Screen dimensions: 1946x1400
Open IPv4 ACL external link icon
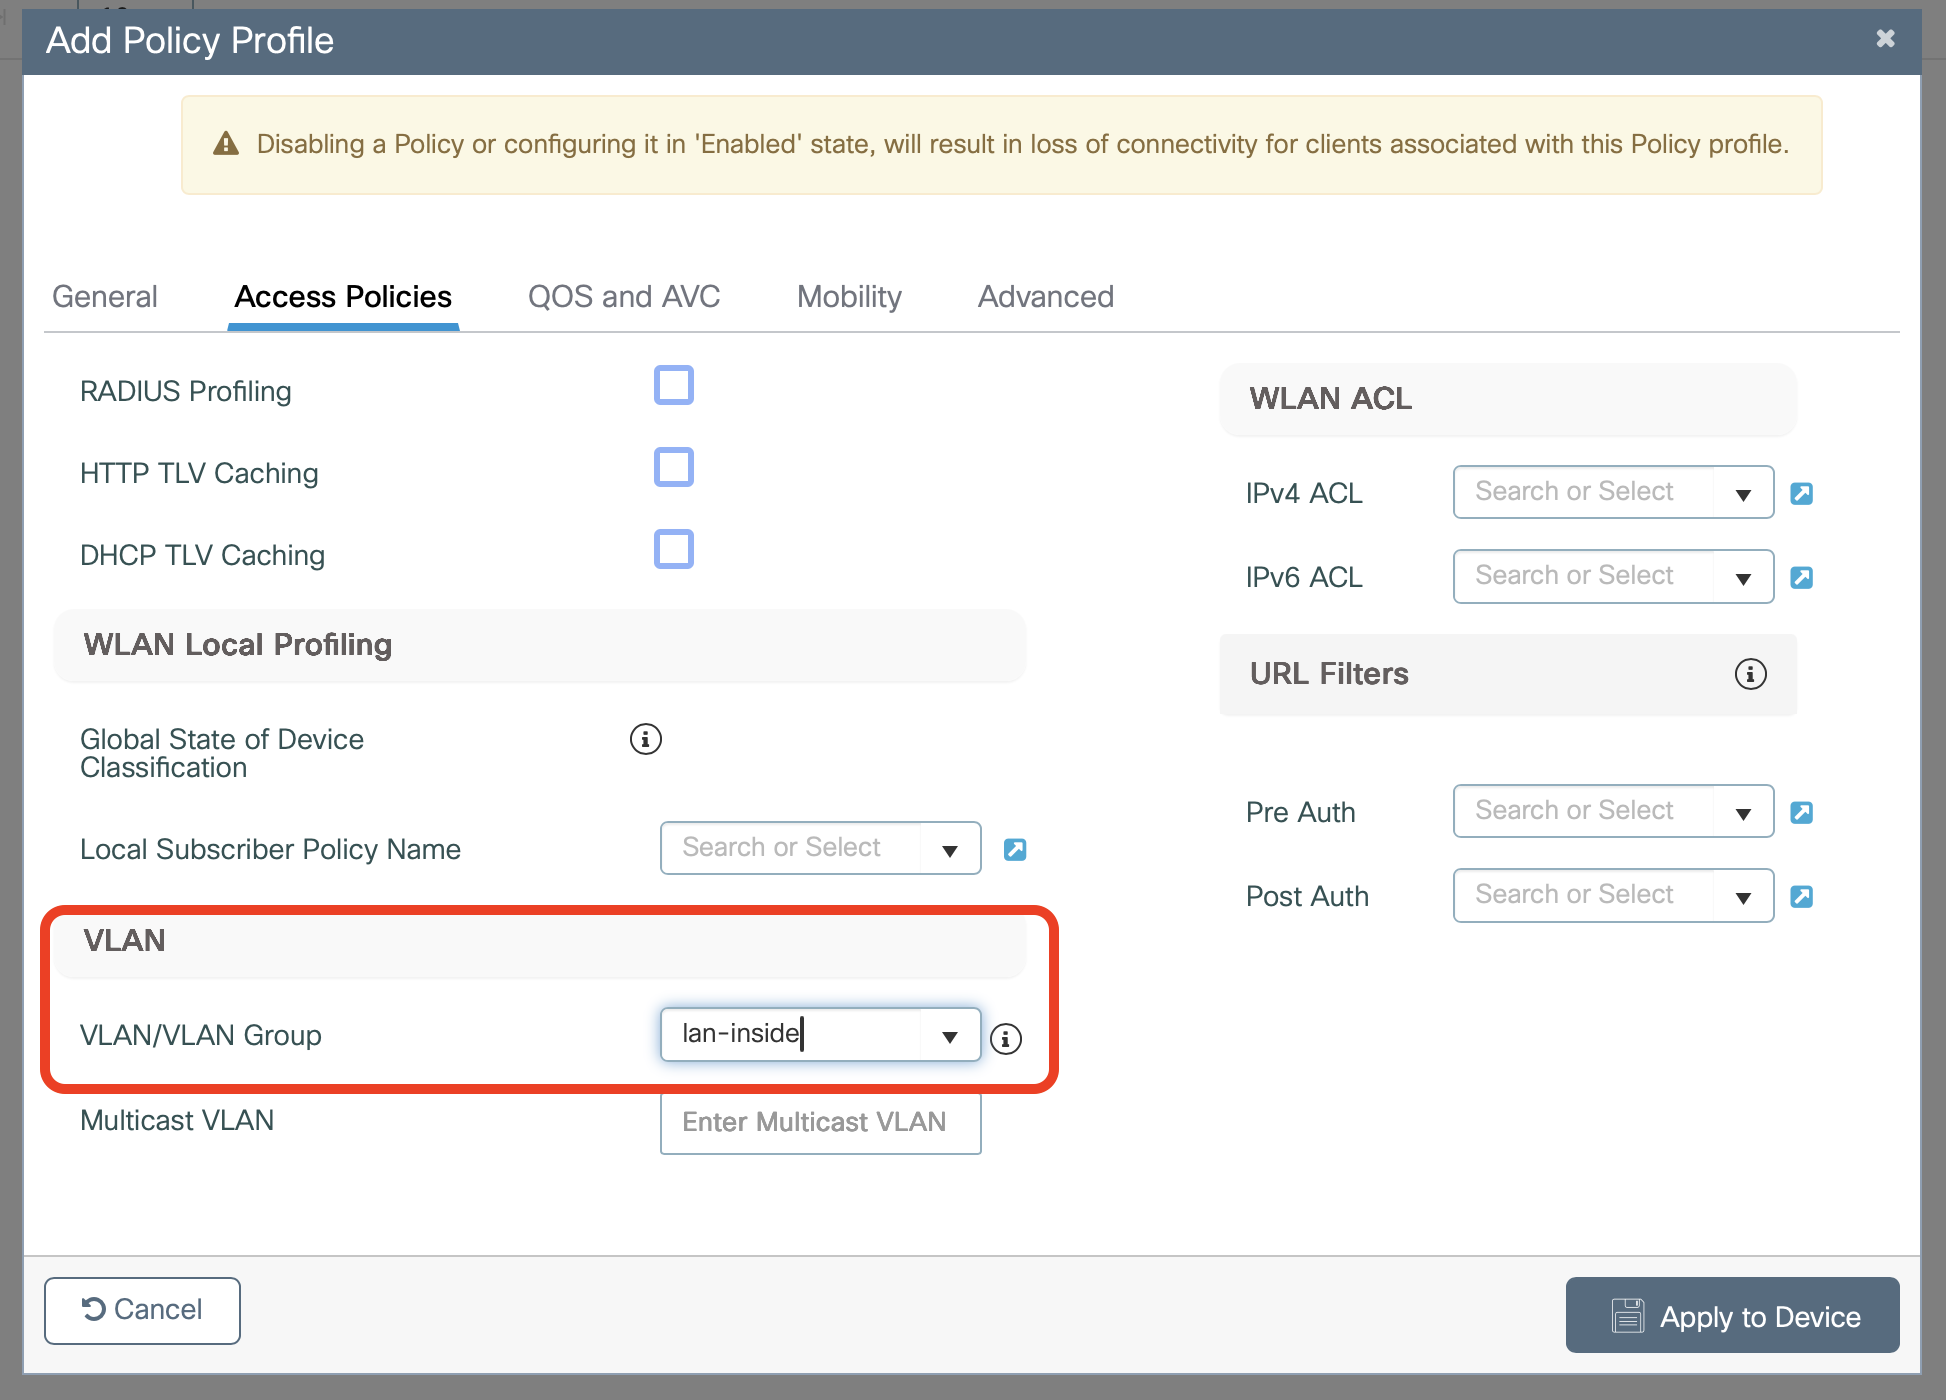tap(1801, 493)
